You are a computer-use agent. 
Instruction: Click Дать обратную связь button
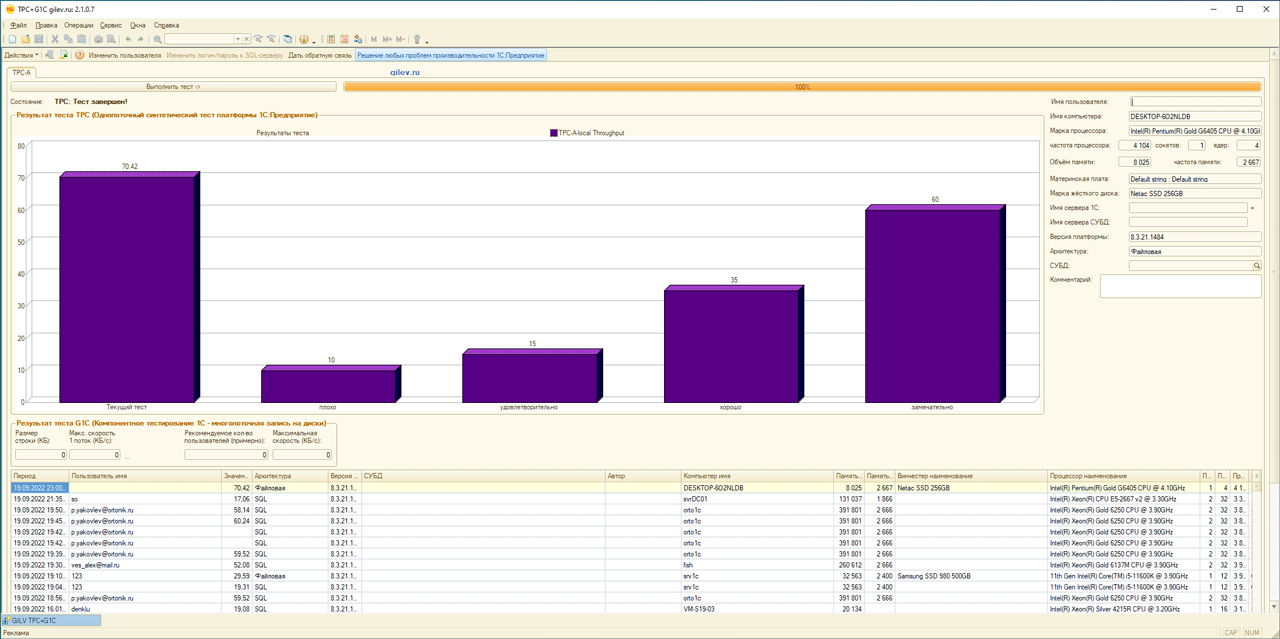click(320, 56)
